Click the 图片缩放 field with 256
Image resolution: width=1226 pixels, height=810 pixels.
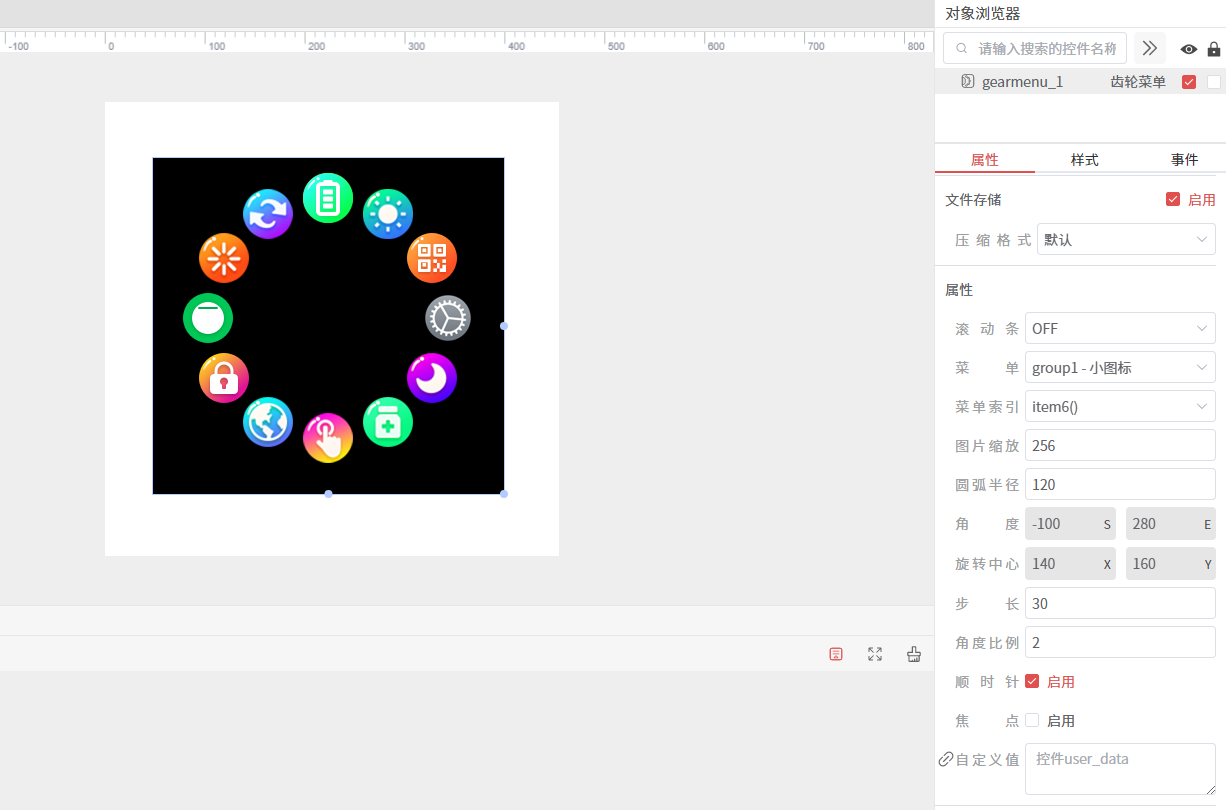coord(1120,445)
